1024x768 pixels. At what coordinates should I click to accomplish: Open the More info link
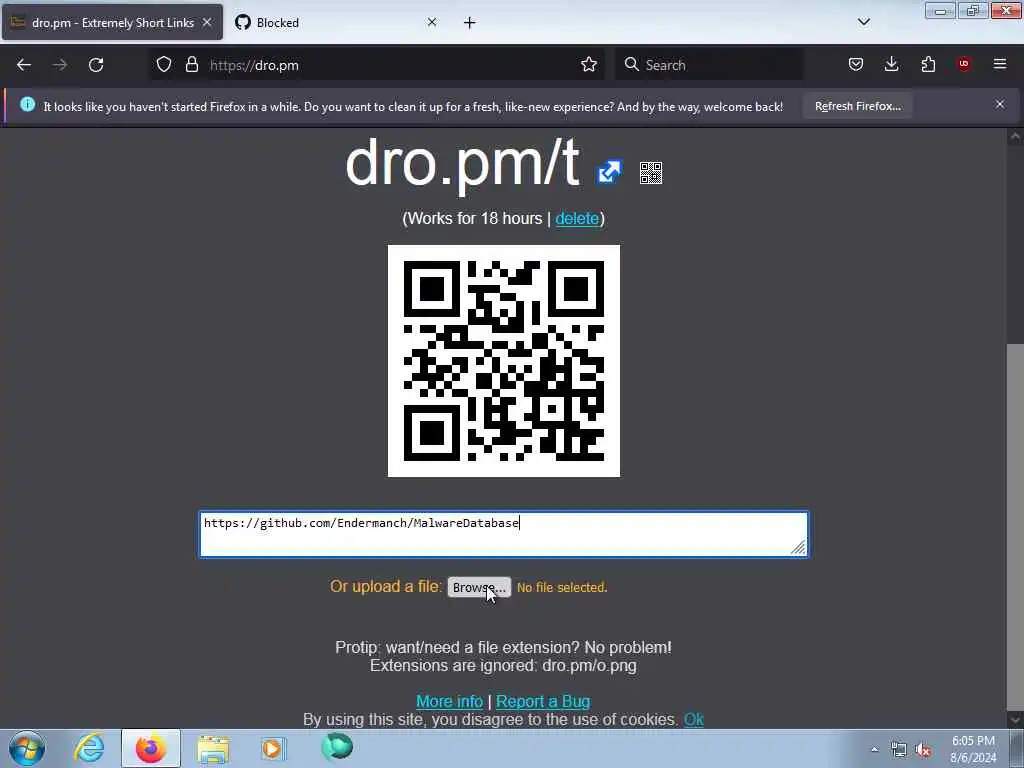(x=449, y=701)
